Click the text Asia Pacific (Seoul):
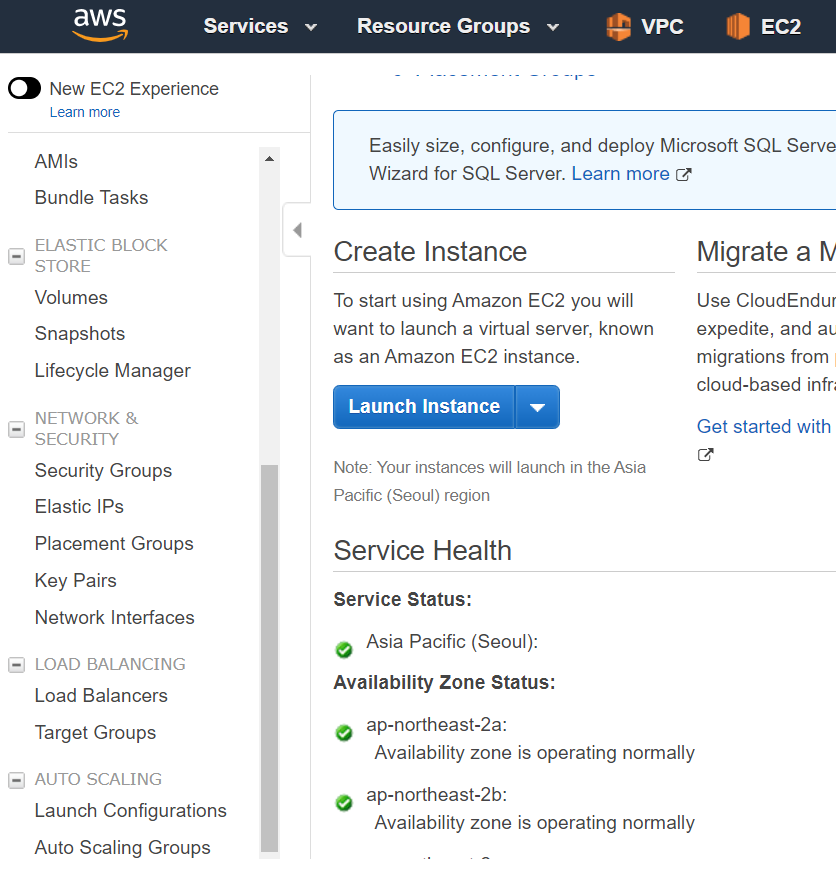The width and height of the screenshot is (836, 869). [x=452, y=642]
